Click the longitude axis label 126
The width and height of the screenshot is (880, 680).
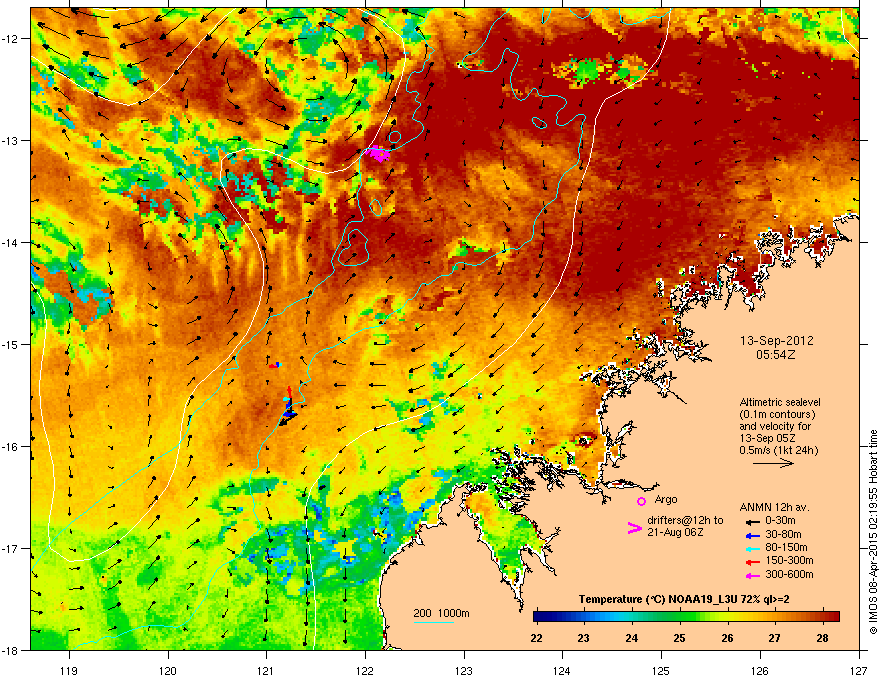tap(760, 670)
